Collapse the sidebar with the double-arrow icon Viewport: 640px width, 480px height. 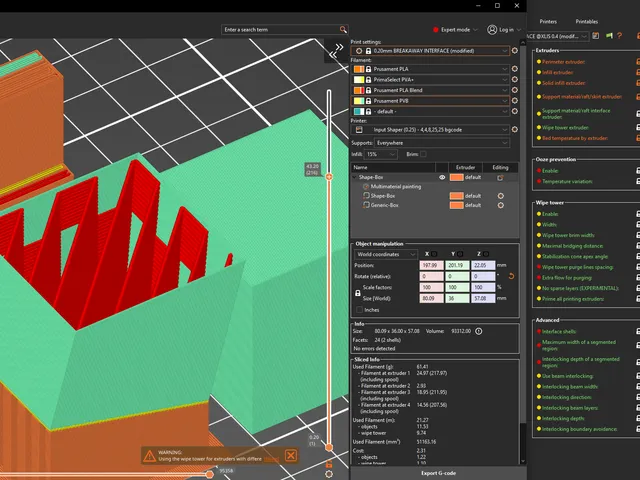[x=336, y=51]
